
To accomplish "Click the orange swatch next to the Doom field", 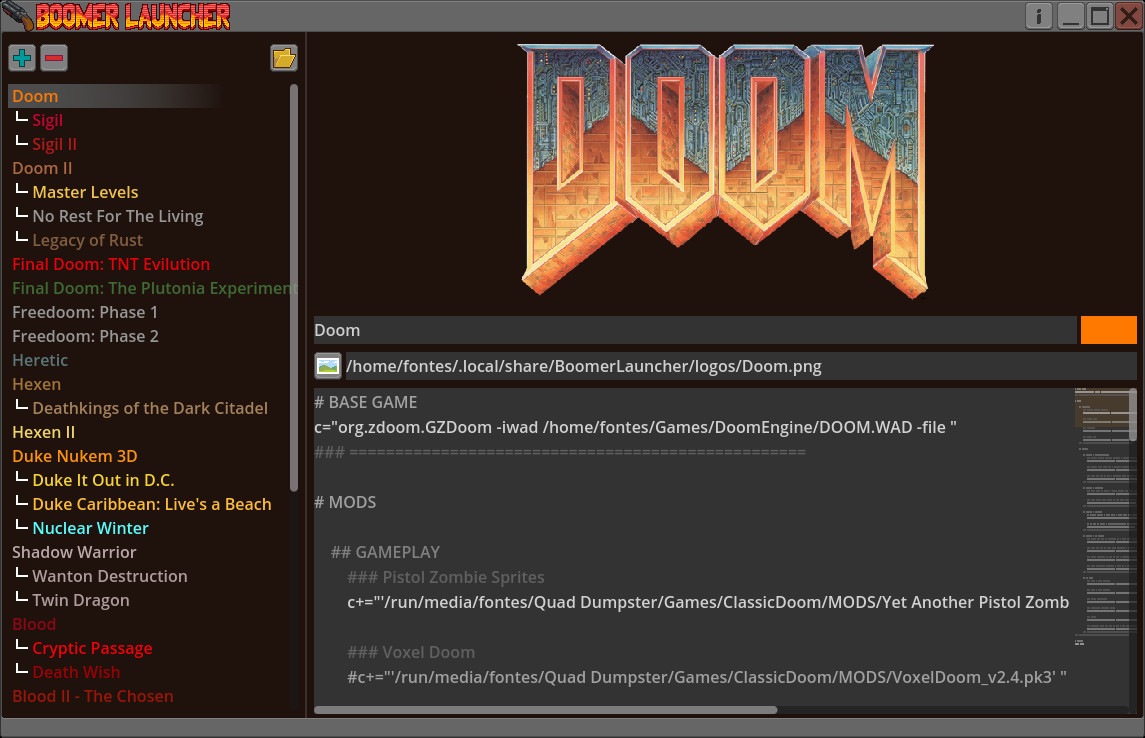I will (1109, 329).
